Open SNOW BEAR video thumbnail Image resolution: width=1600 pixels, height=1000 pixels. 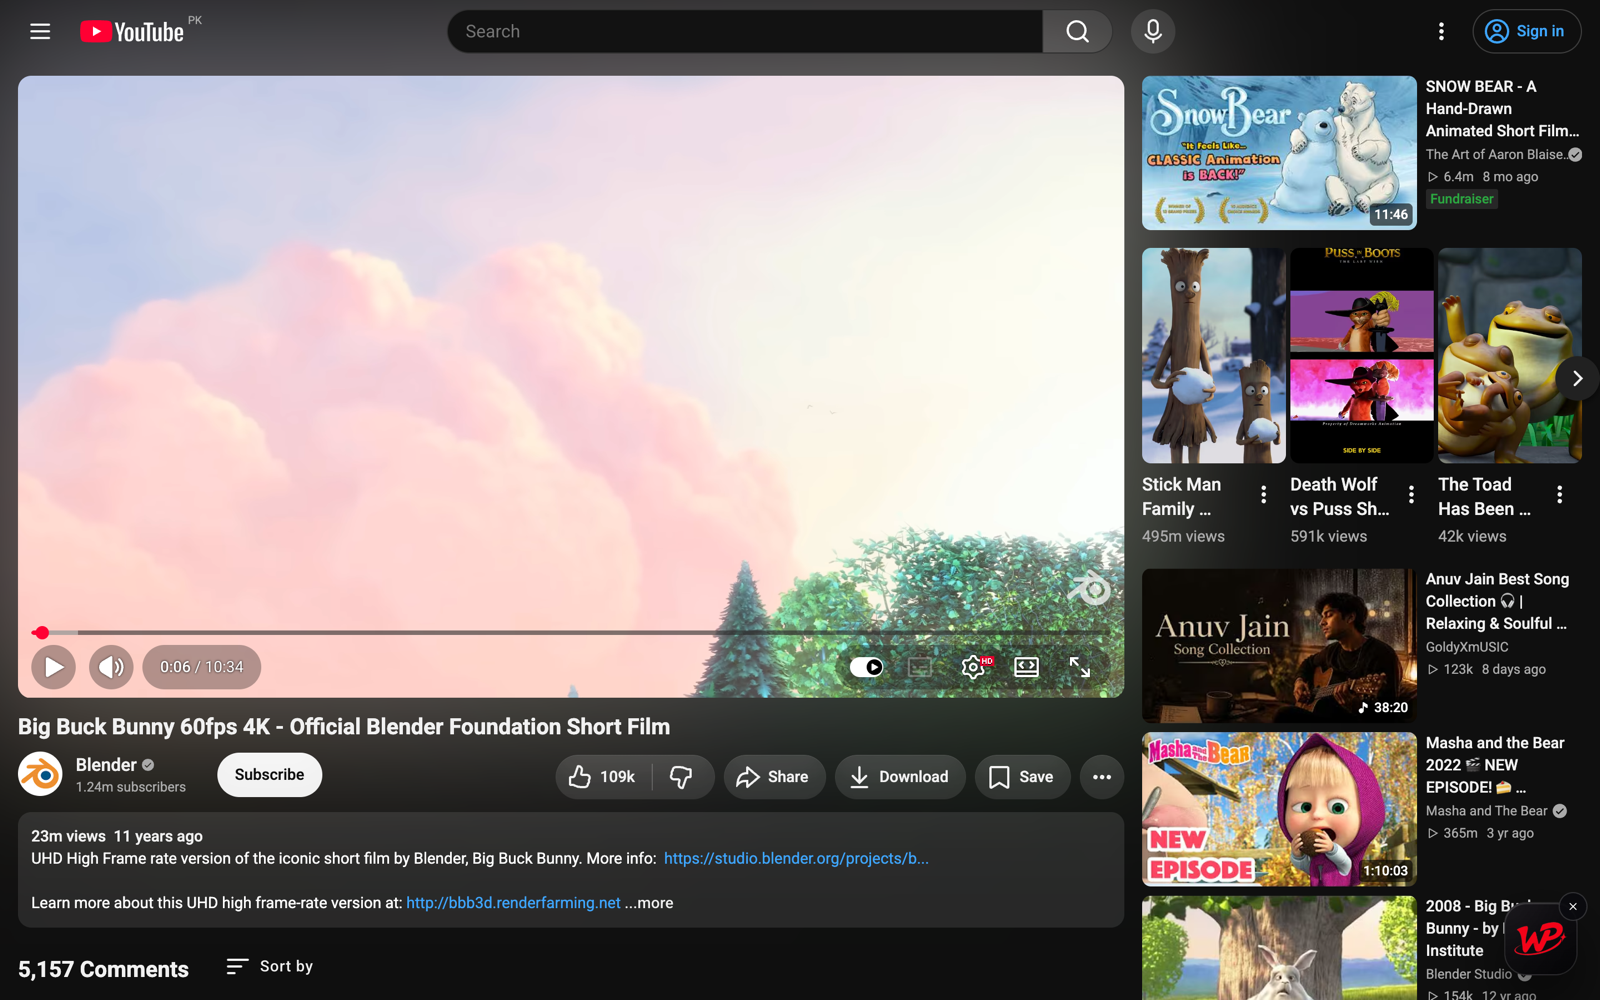tap(1279, 153)
